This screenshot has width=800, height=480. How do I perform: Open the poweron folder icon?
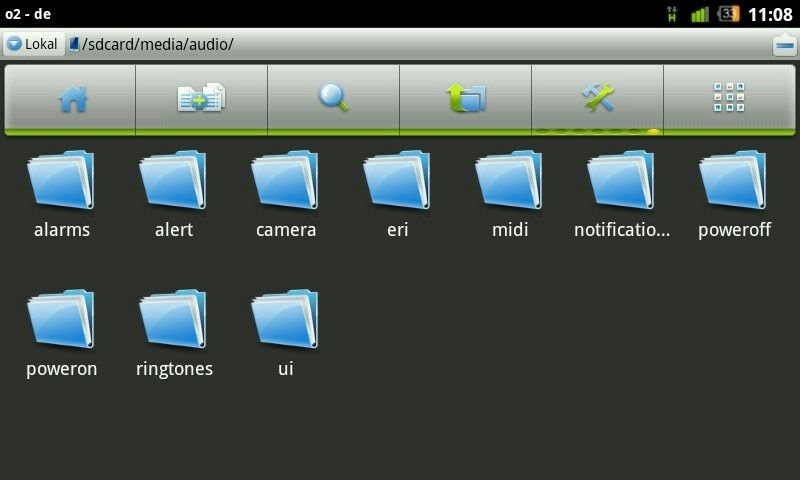61,319
